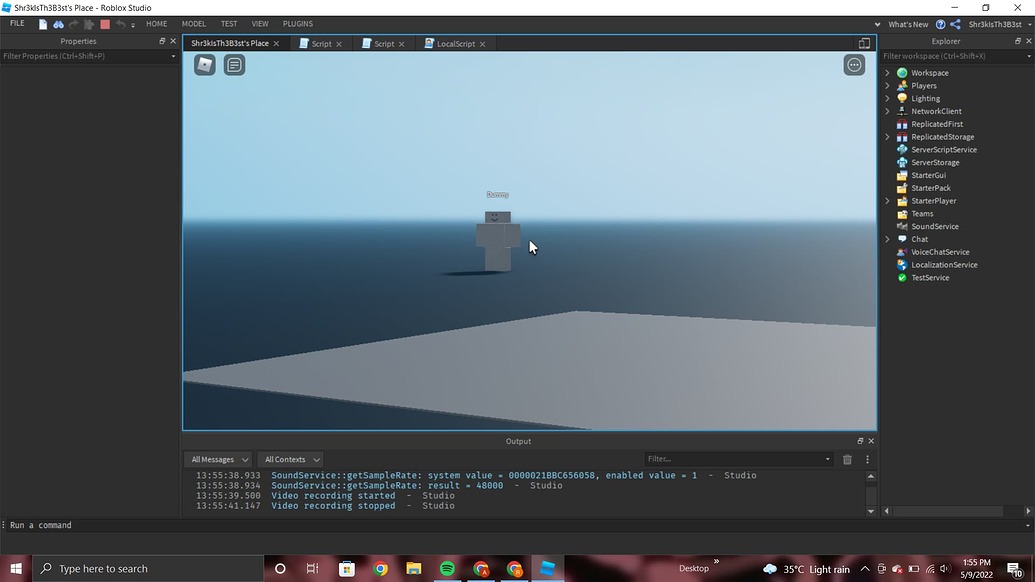
Task: Toggle float mode on the viewport tab bar
Action: 864,43
